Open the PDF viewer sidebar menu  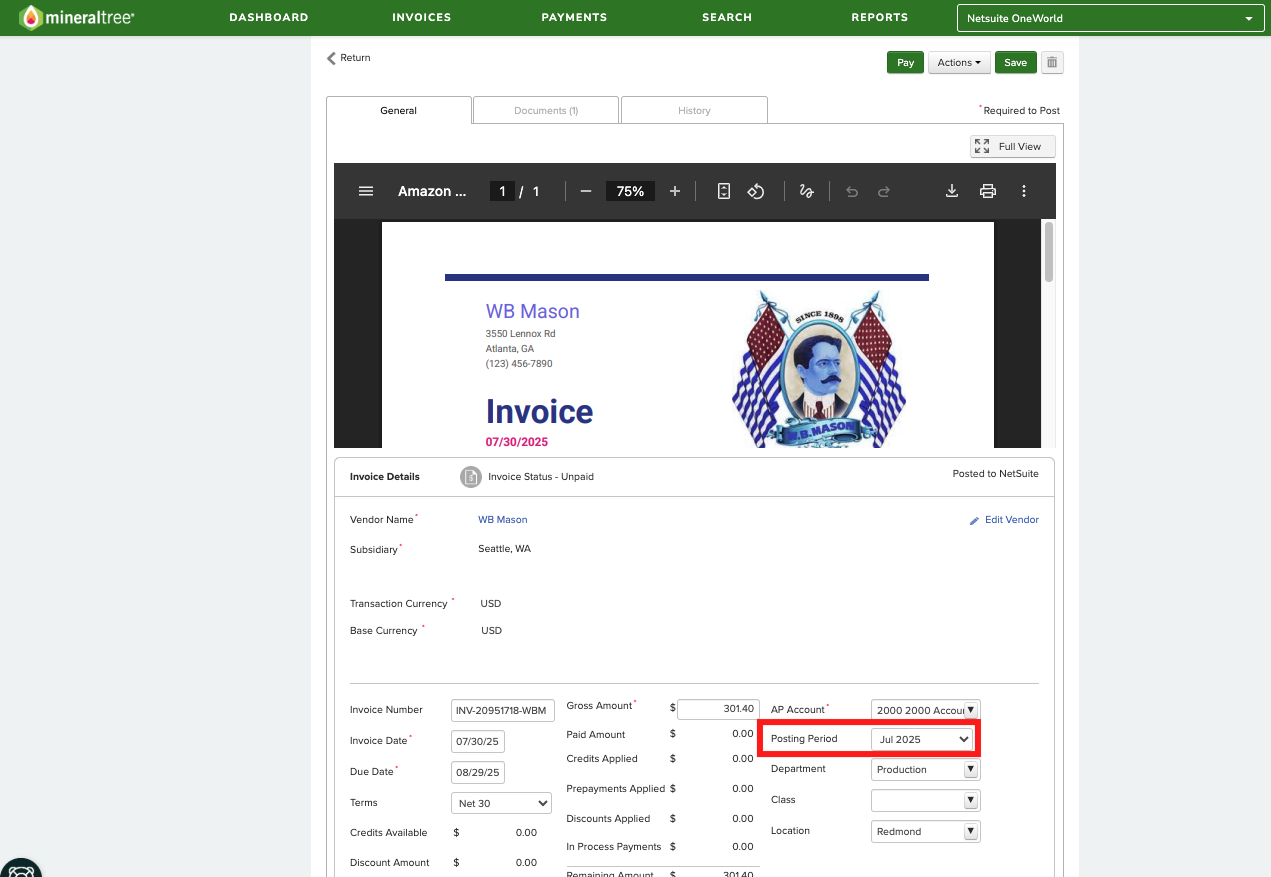366,191
